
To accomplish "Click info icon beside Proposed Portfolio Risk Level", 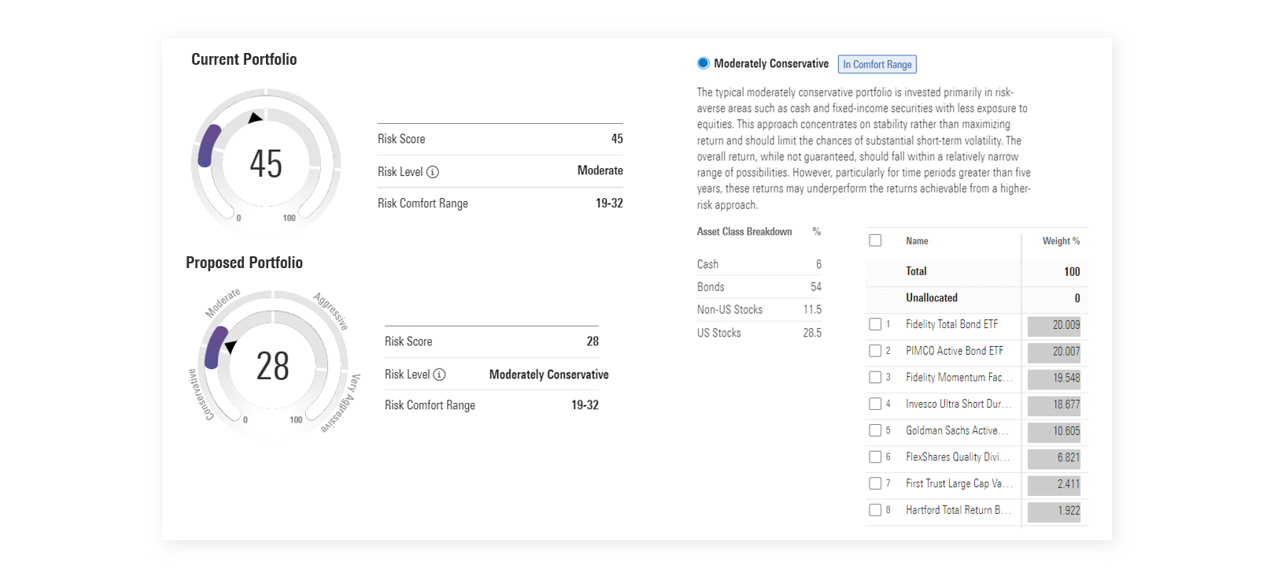I will 439,375.
